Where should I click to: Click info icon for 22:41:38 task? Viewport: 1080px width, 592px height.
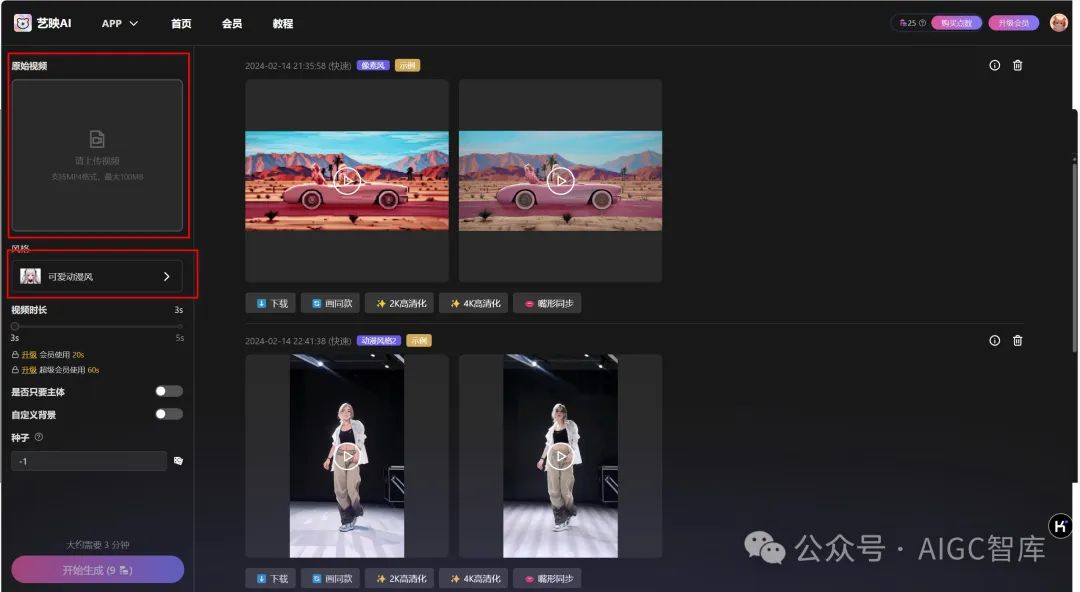pos(995,340)
